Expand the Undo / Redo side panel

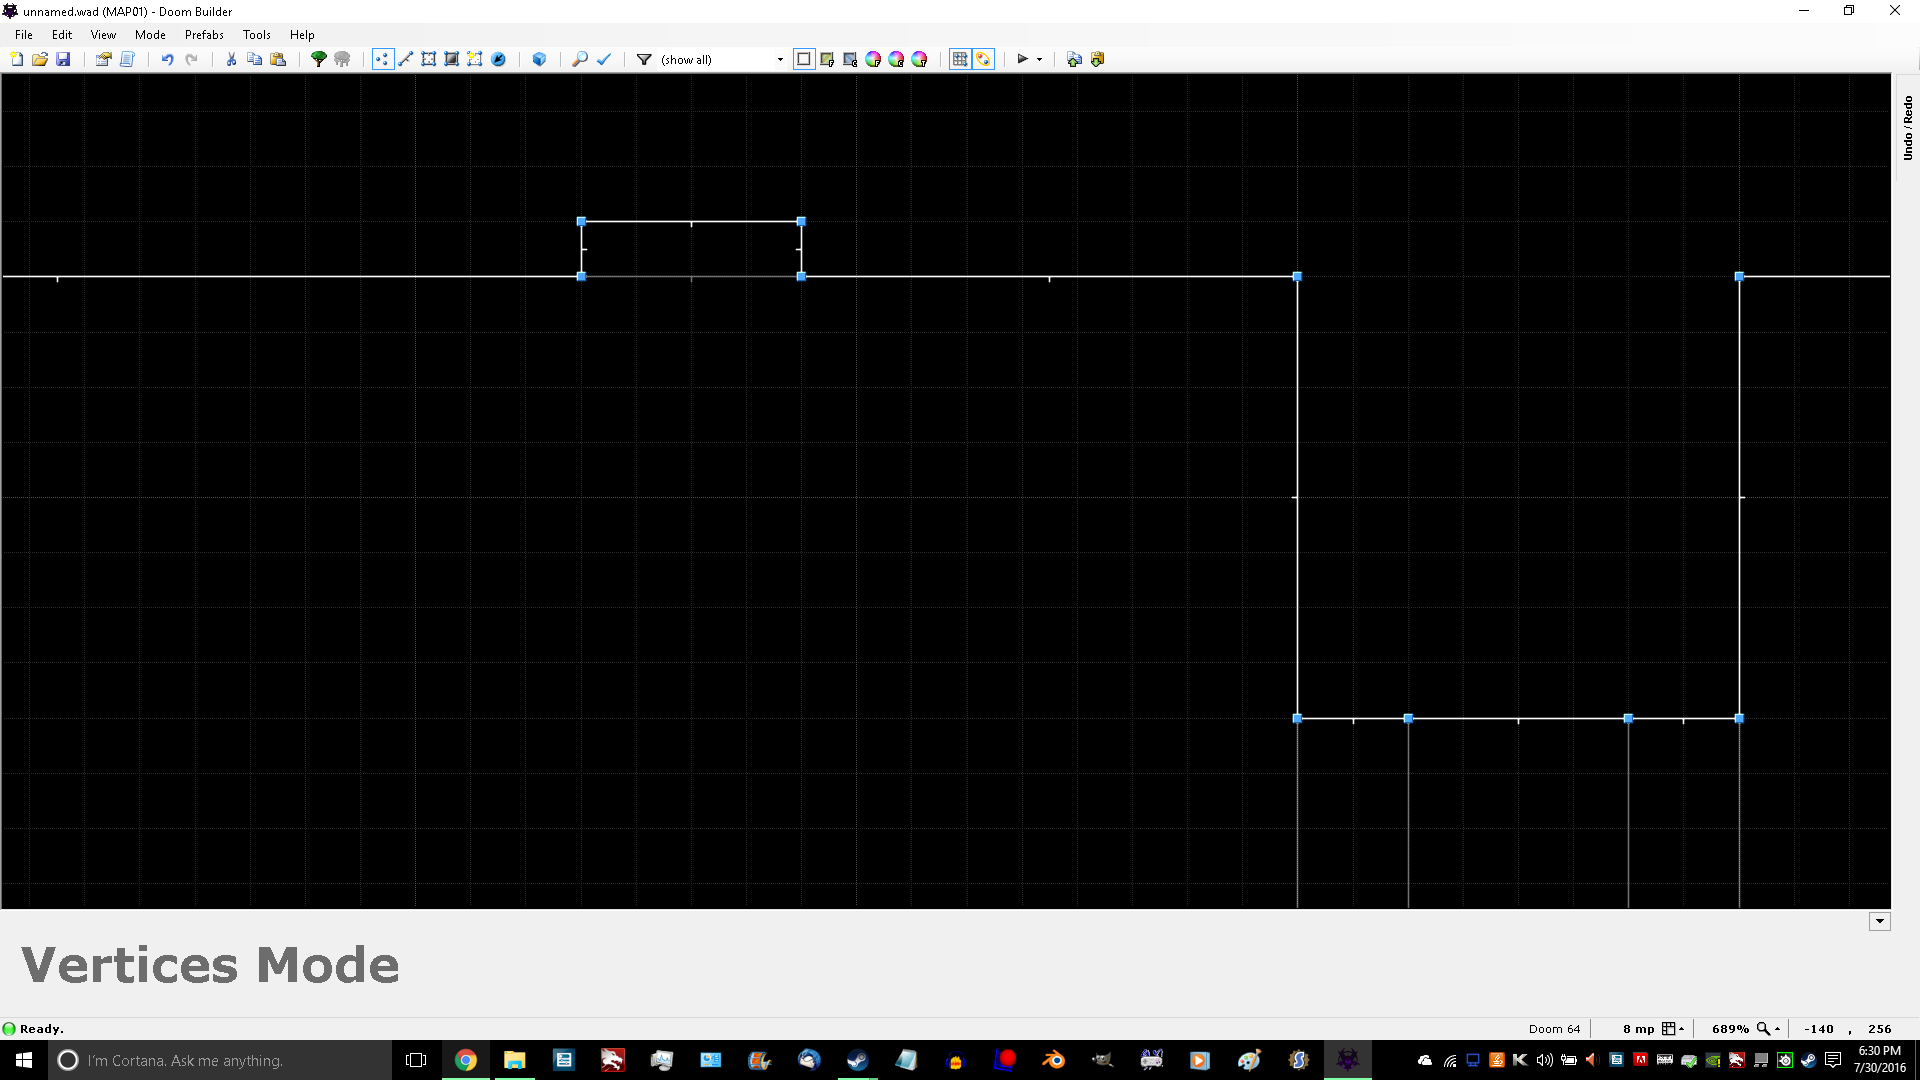[x=1907, y=127]
